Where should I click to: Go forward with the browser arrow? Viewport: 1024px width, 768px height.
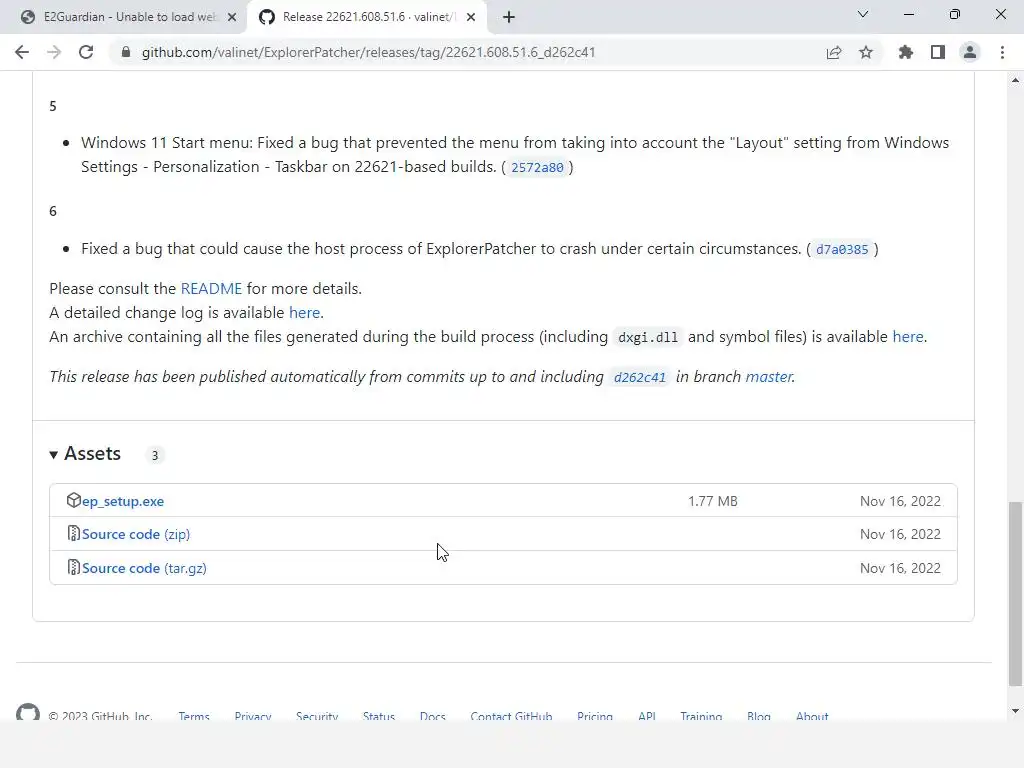click(54, 52)
